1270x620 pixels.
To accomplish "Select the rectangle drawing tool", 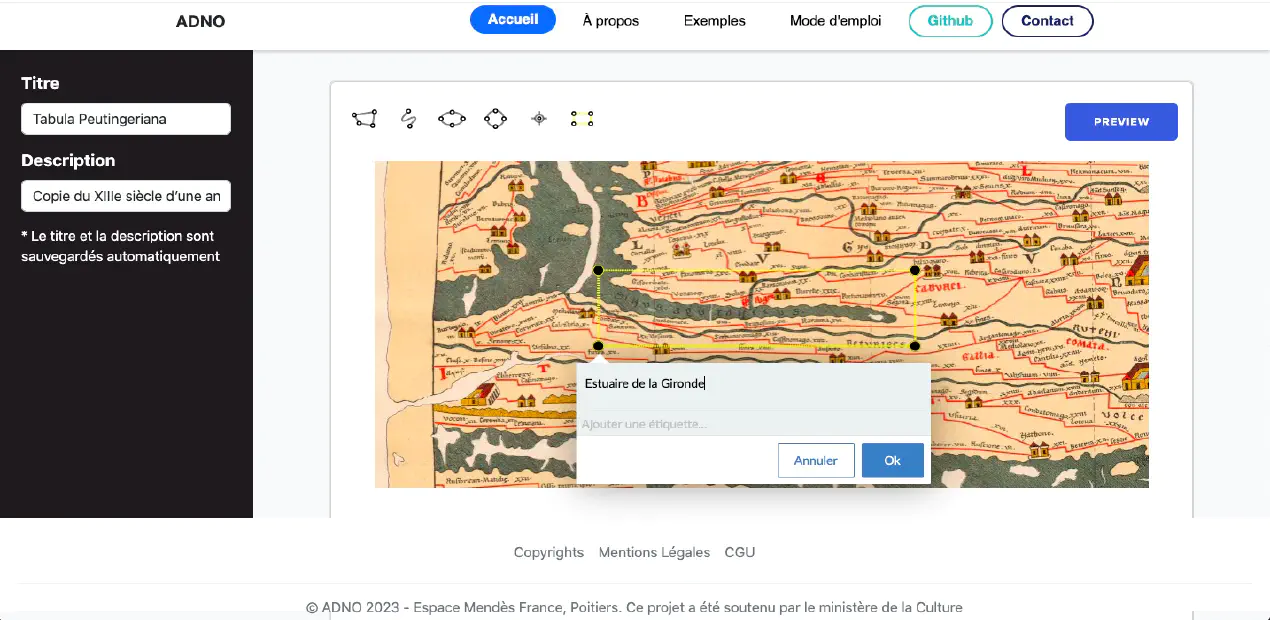I will tap(582, 119).
